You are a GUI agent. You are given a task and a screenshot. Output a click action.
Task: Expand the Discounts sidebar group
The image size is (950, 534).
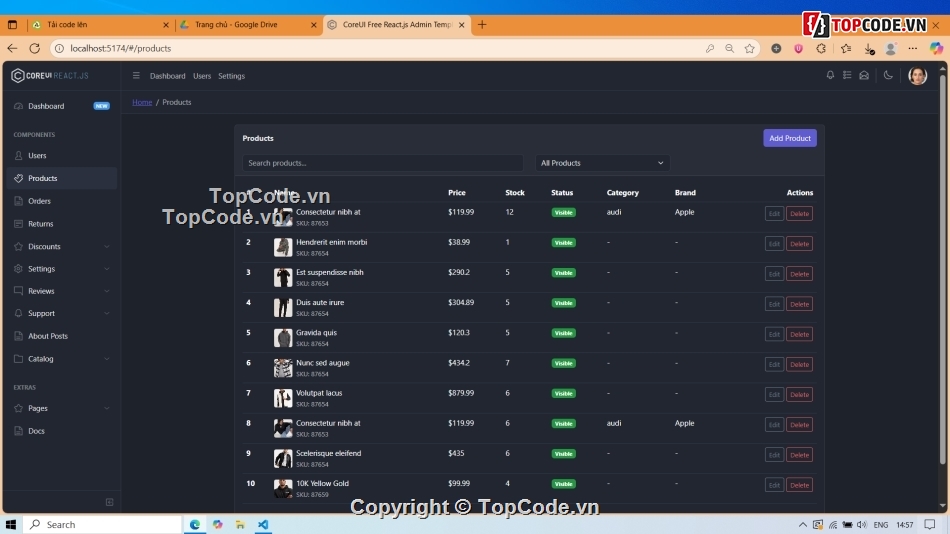(x=61, y=247)
